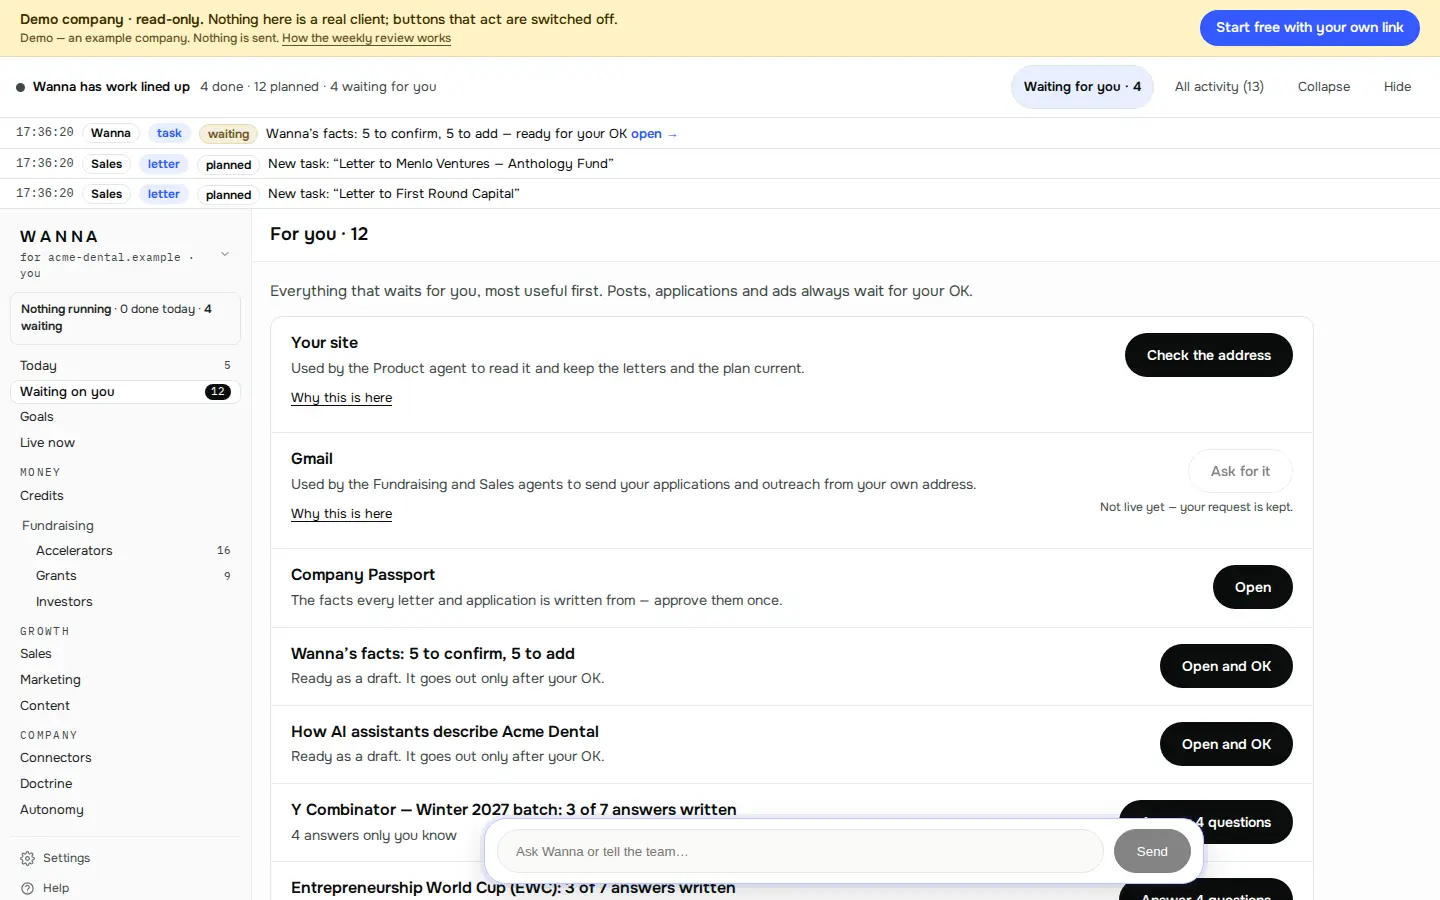
Task: Click "Ask for it" for Gmail
Action: click(x=1240, y=471)
